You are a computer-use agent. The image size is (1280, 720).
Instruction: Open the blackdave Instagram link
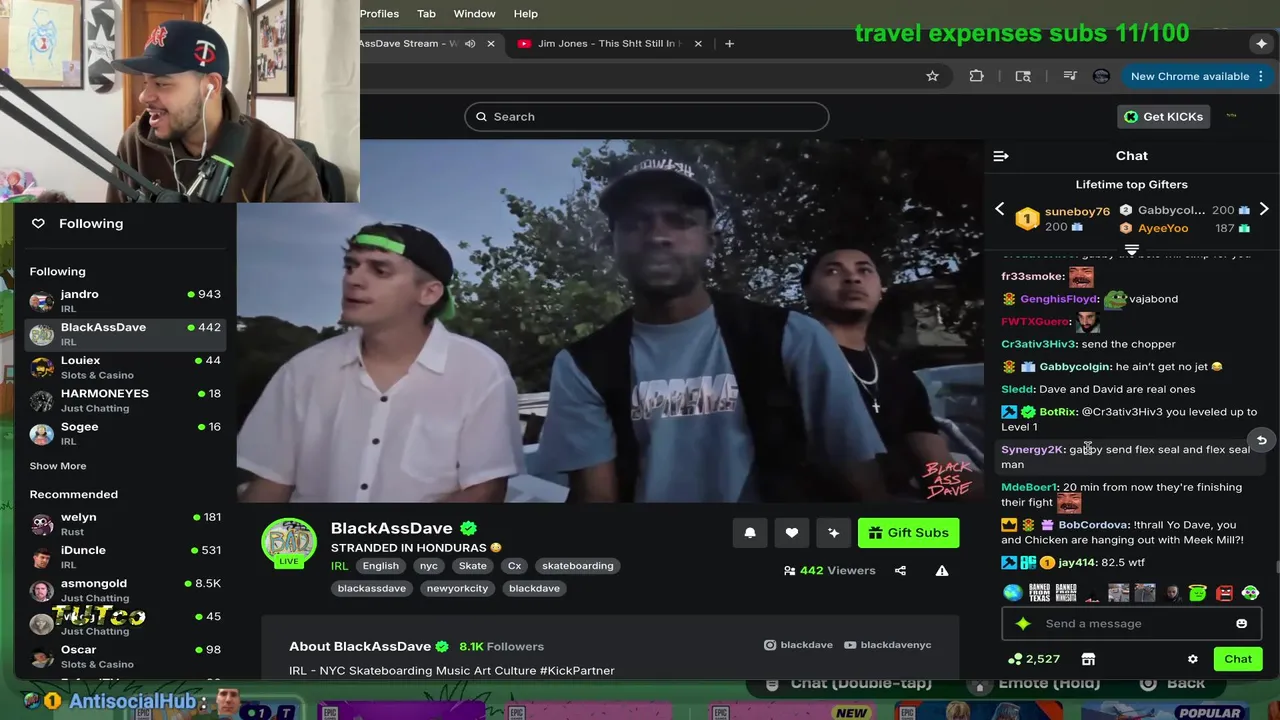[798, 645]
